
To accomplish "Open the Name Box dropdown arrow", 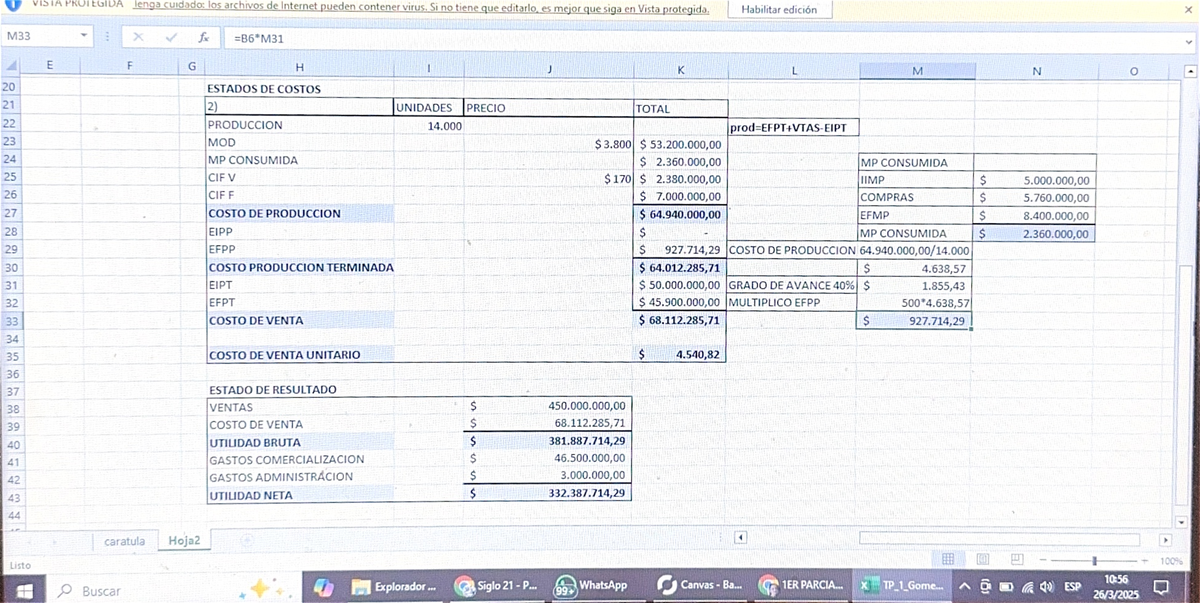I will [x=84, y=37].
